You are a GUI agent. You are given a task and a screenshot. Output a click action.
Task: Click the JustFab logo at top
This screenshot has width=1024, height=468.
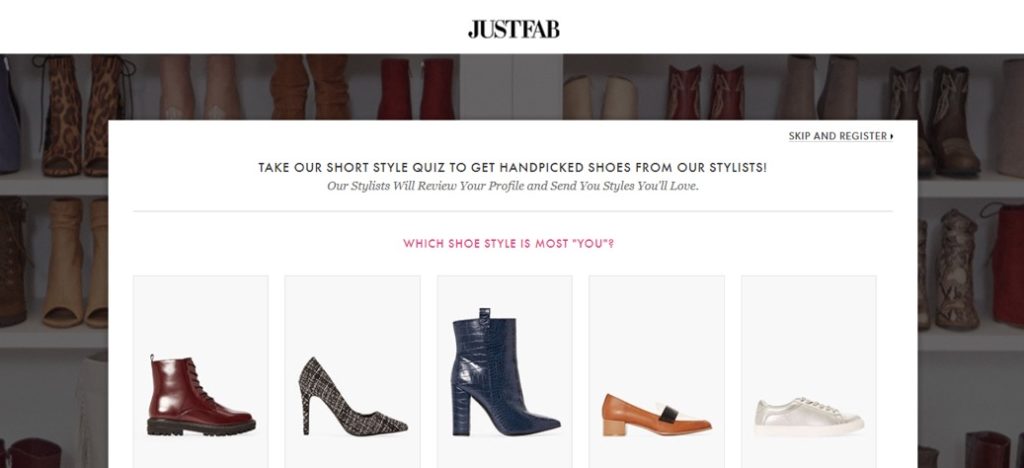click(x=513, y=29)
